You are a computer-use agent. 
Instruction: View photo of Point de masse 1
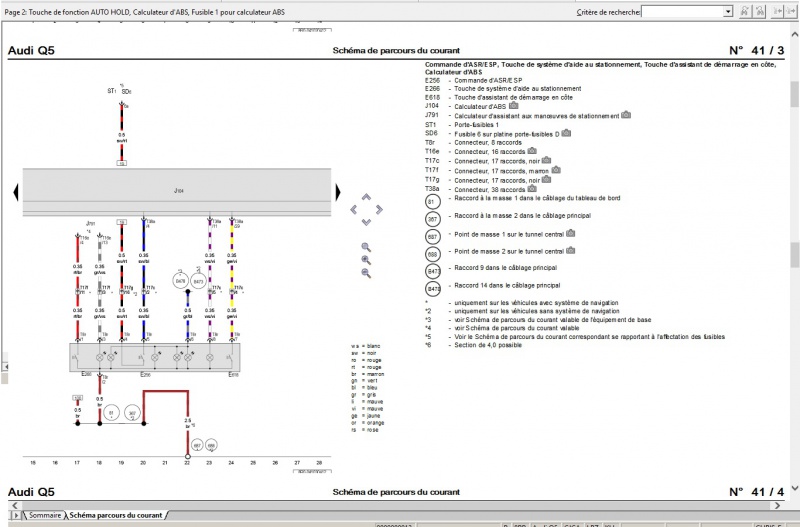[572, 236]
